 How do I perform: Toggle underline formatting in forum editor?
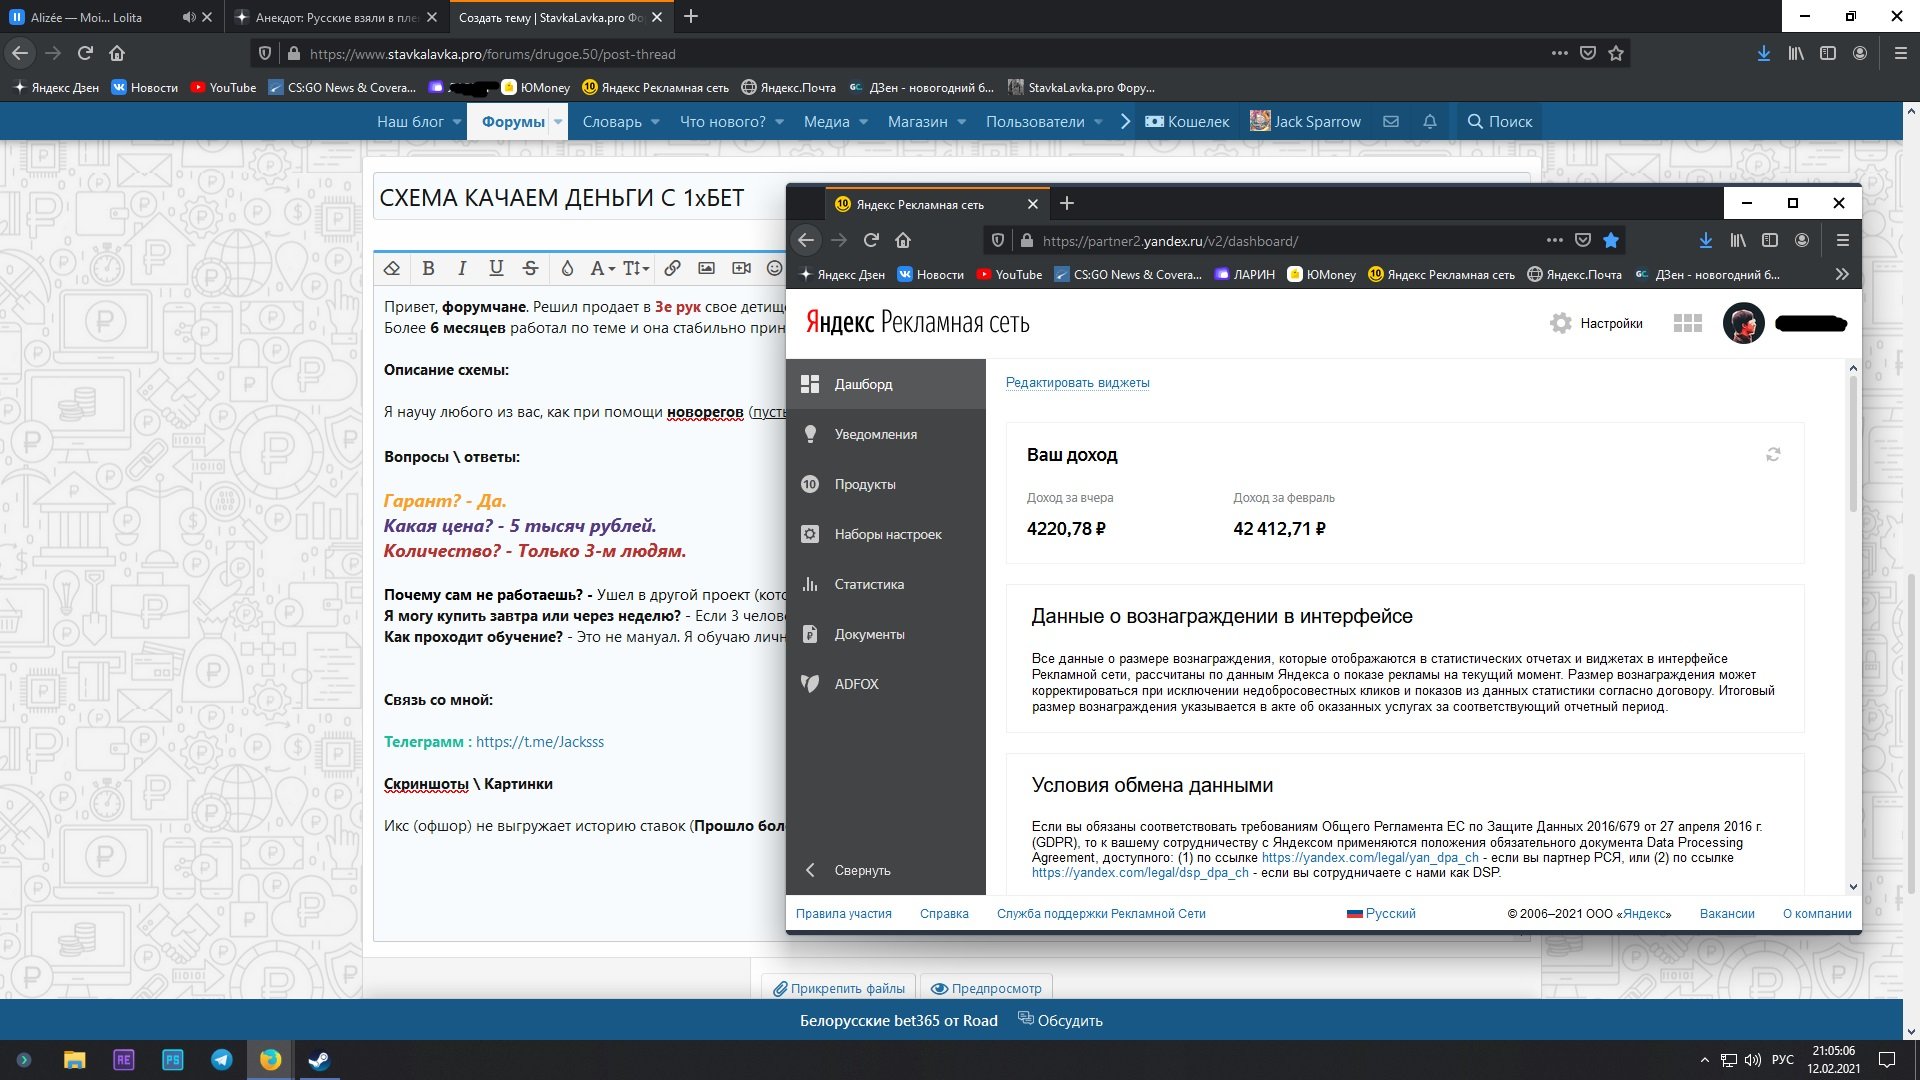point(496,268)
